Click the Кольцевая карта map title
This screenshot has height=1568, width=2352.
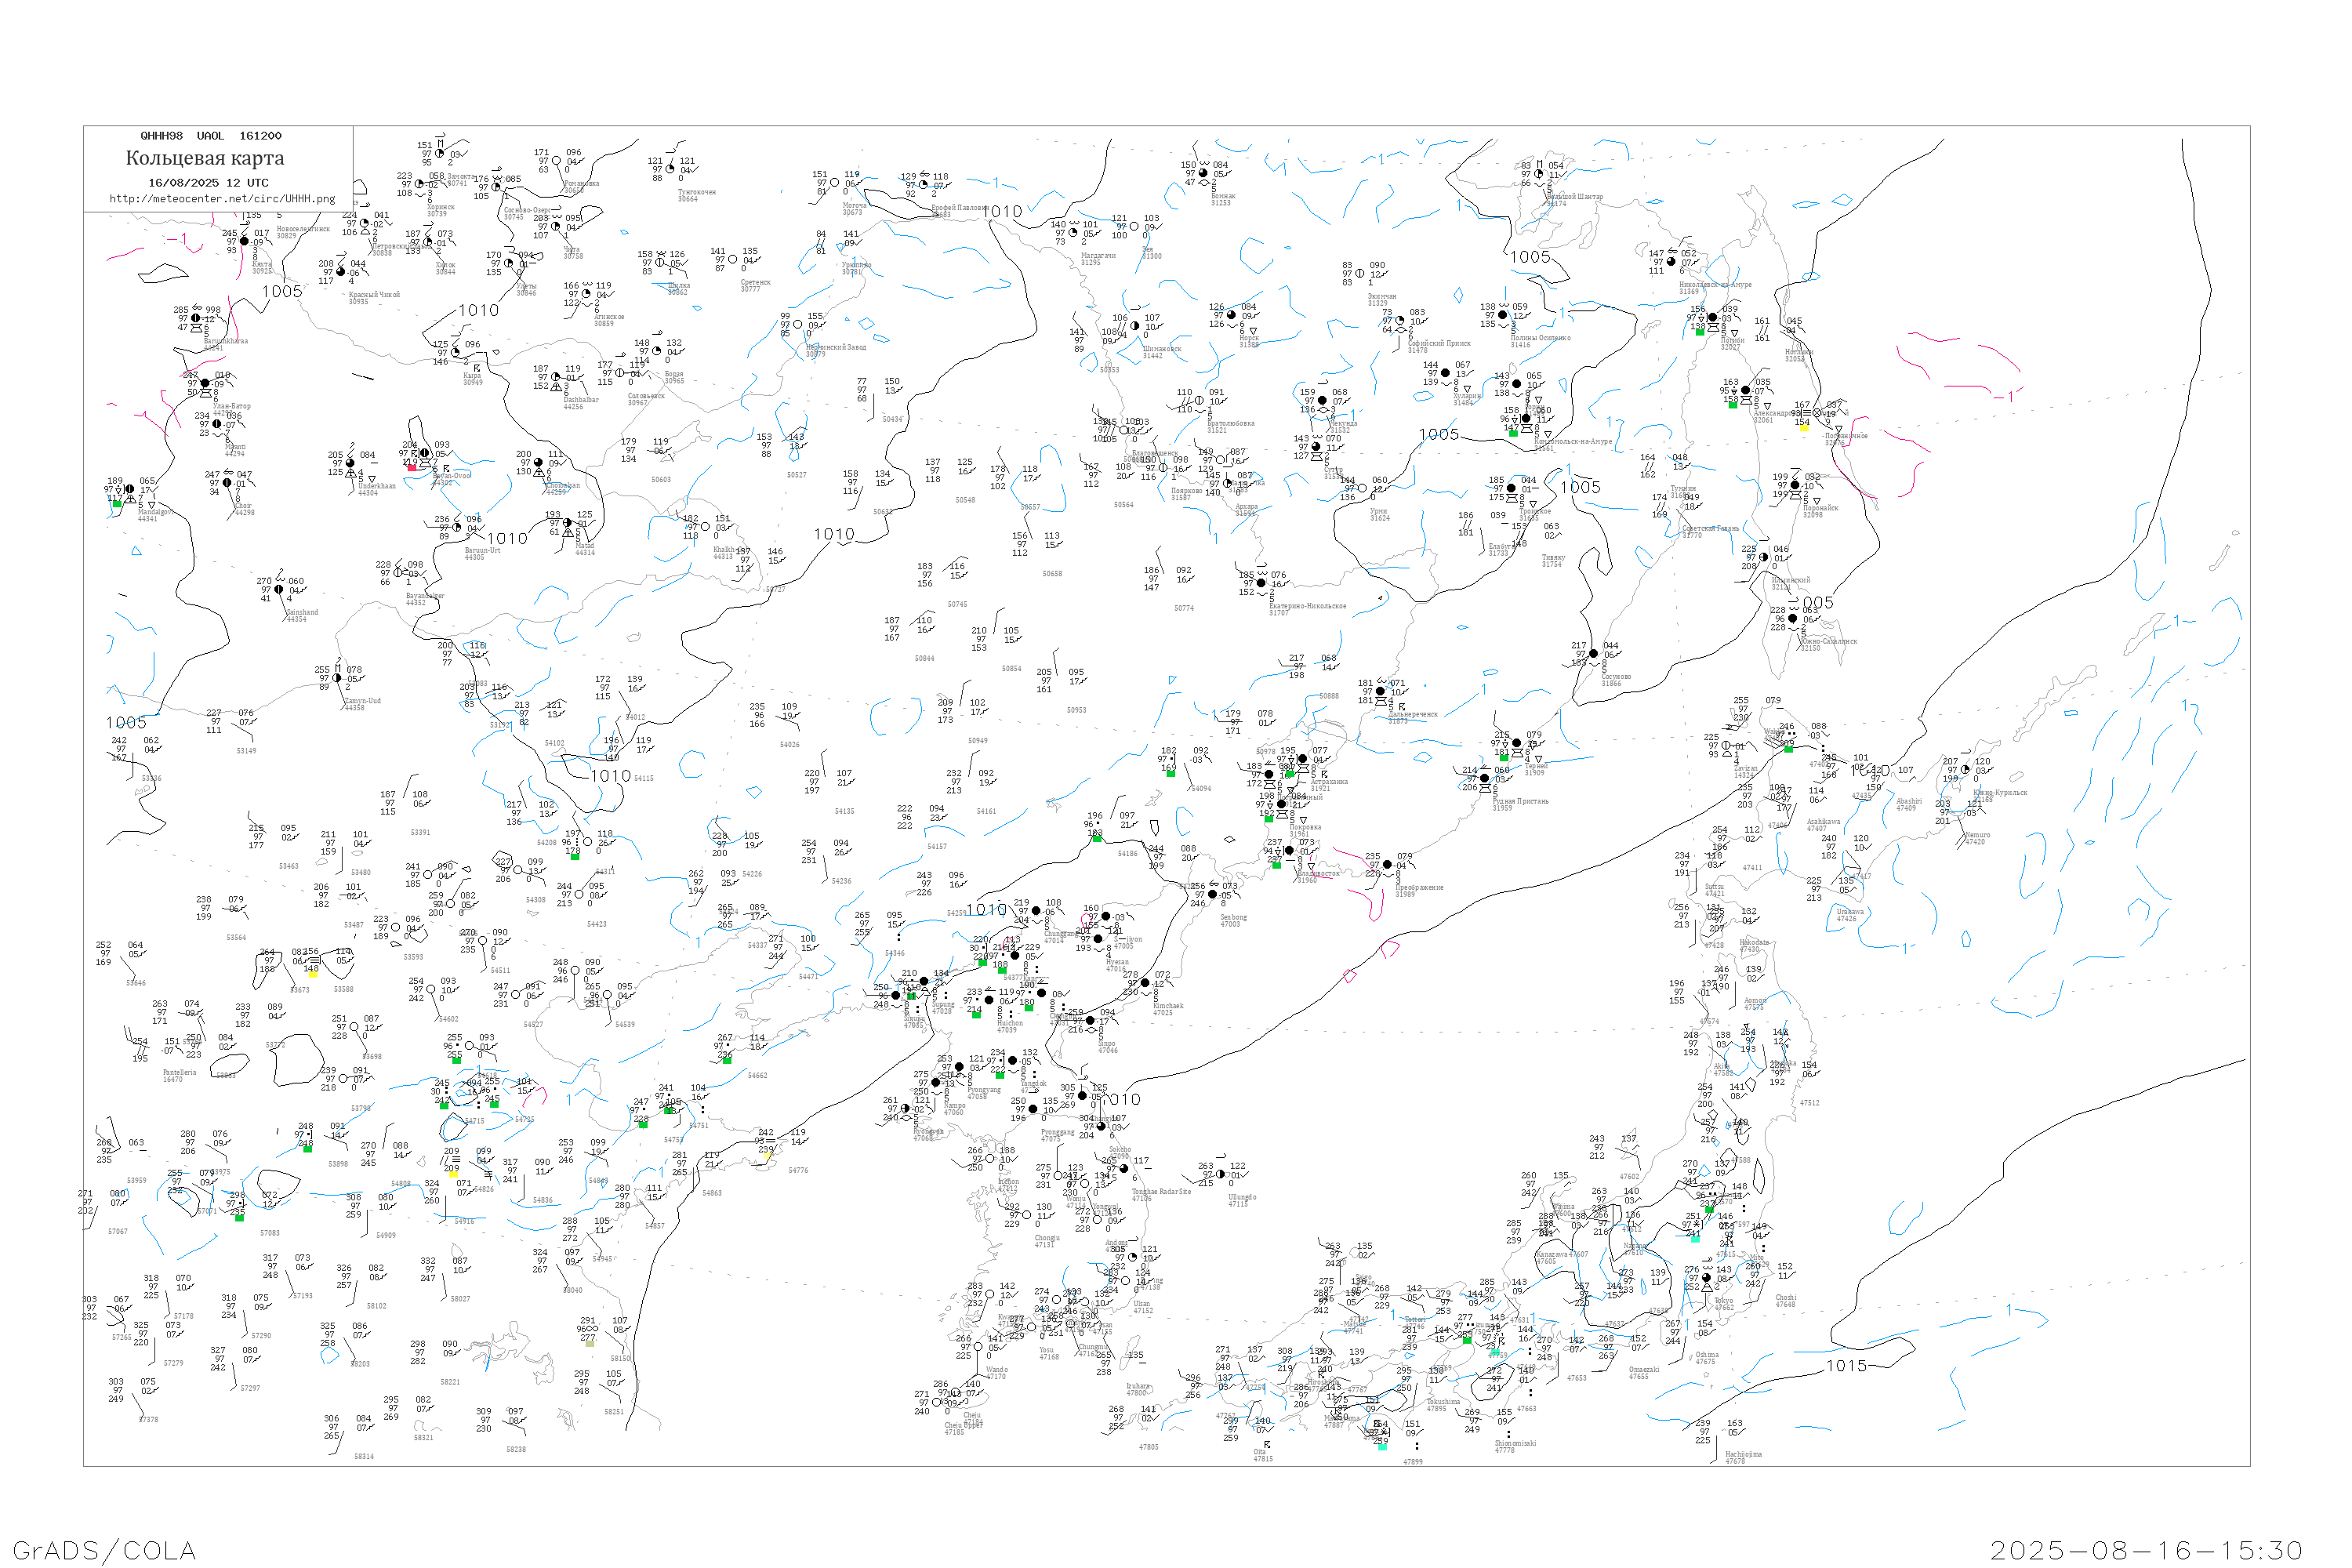point(205,158)
